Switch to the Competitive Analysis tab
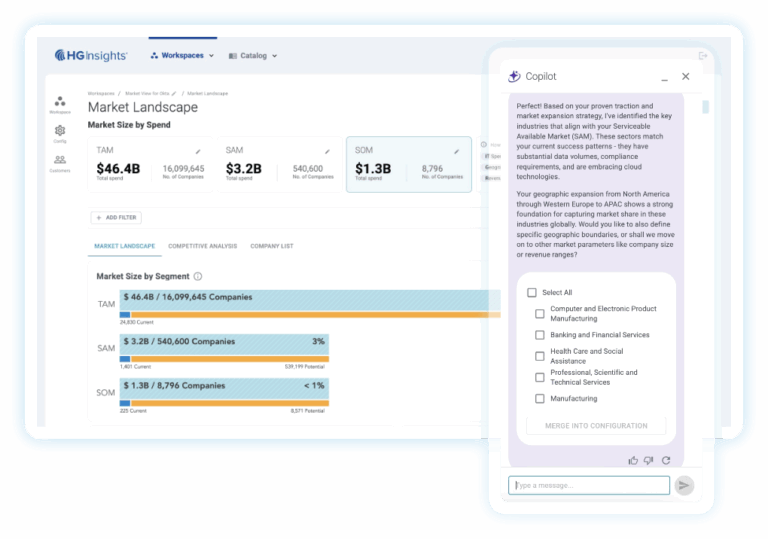768x539 pixels. pyautogui.click(x=202, y=246)
